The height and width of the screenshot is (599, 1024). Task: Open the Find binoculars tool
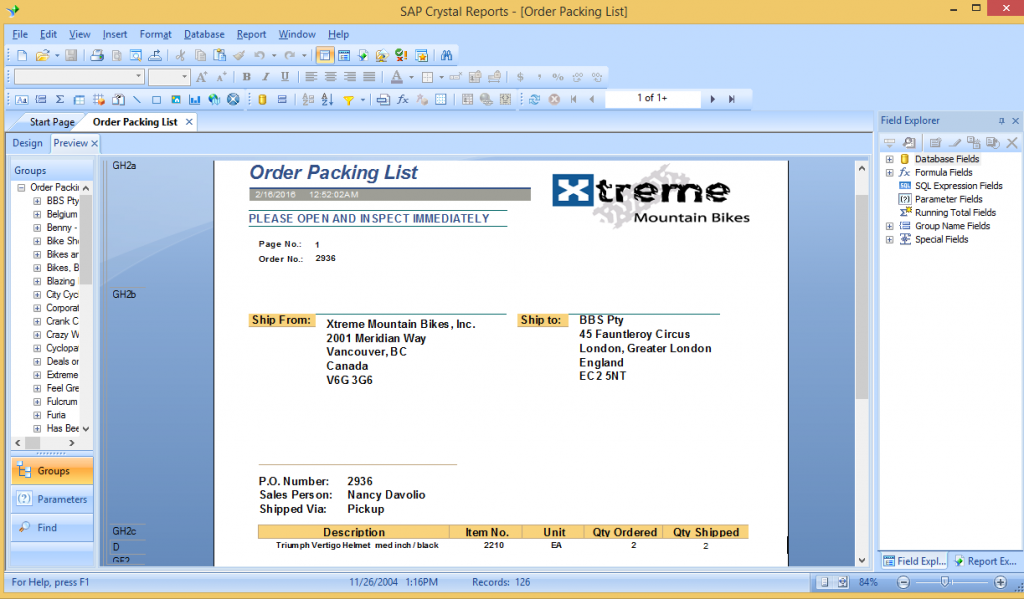446,56
